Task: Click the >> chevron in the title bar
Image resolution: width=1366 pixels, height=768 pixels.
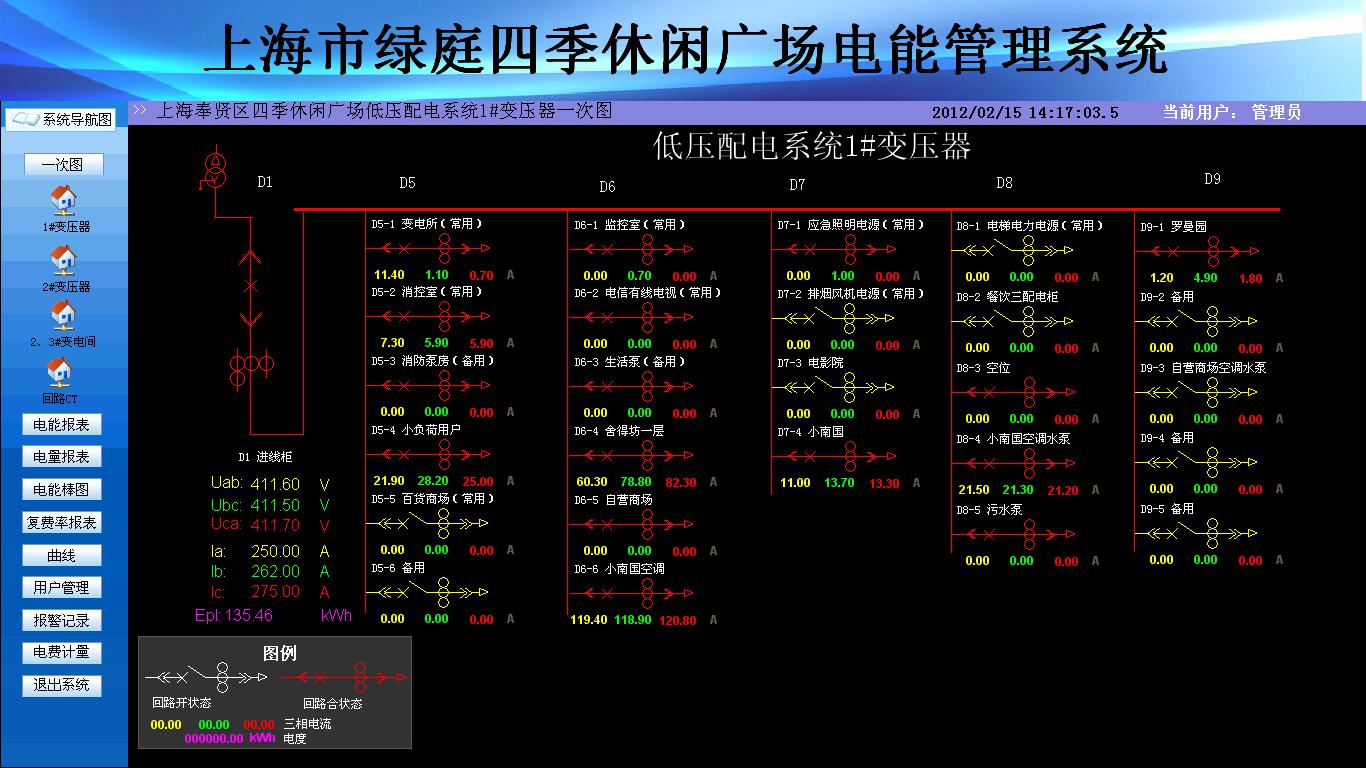Action: tap(139, 111)
